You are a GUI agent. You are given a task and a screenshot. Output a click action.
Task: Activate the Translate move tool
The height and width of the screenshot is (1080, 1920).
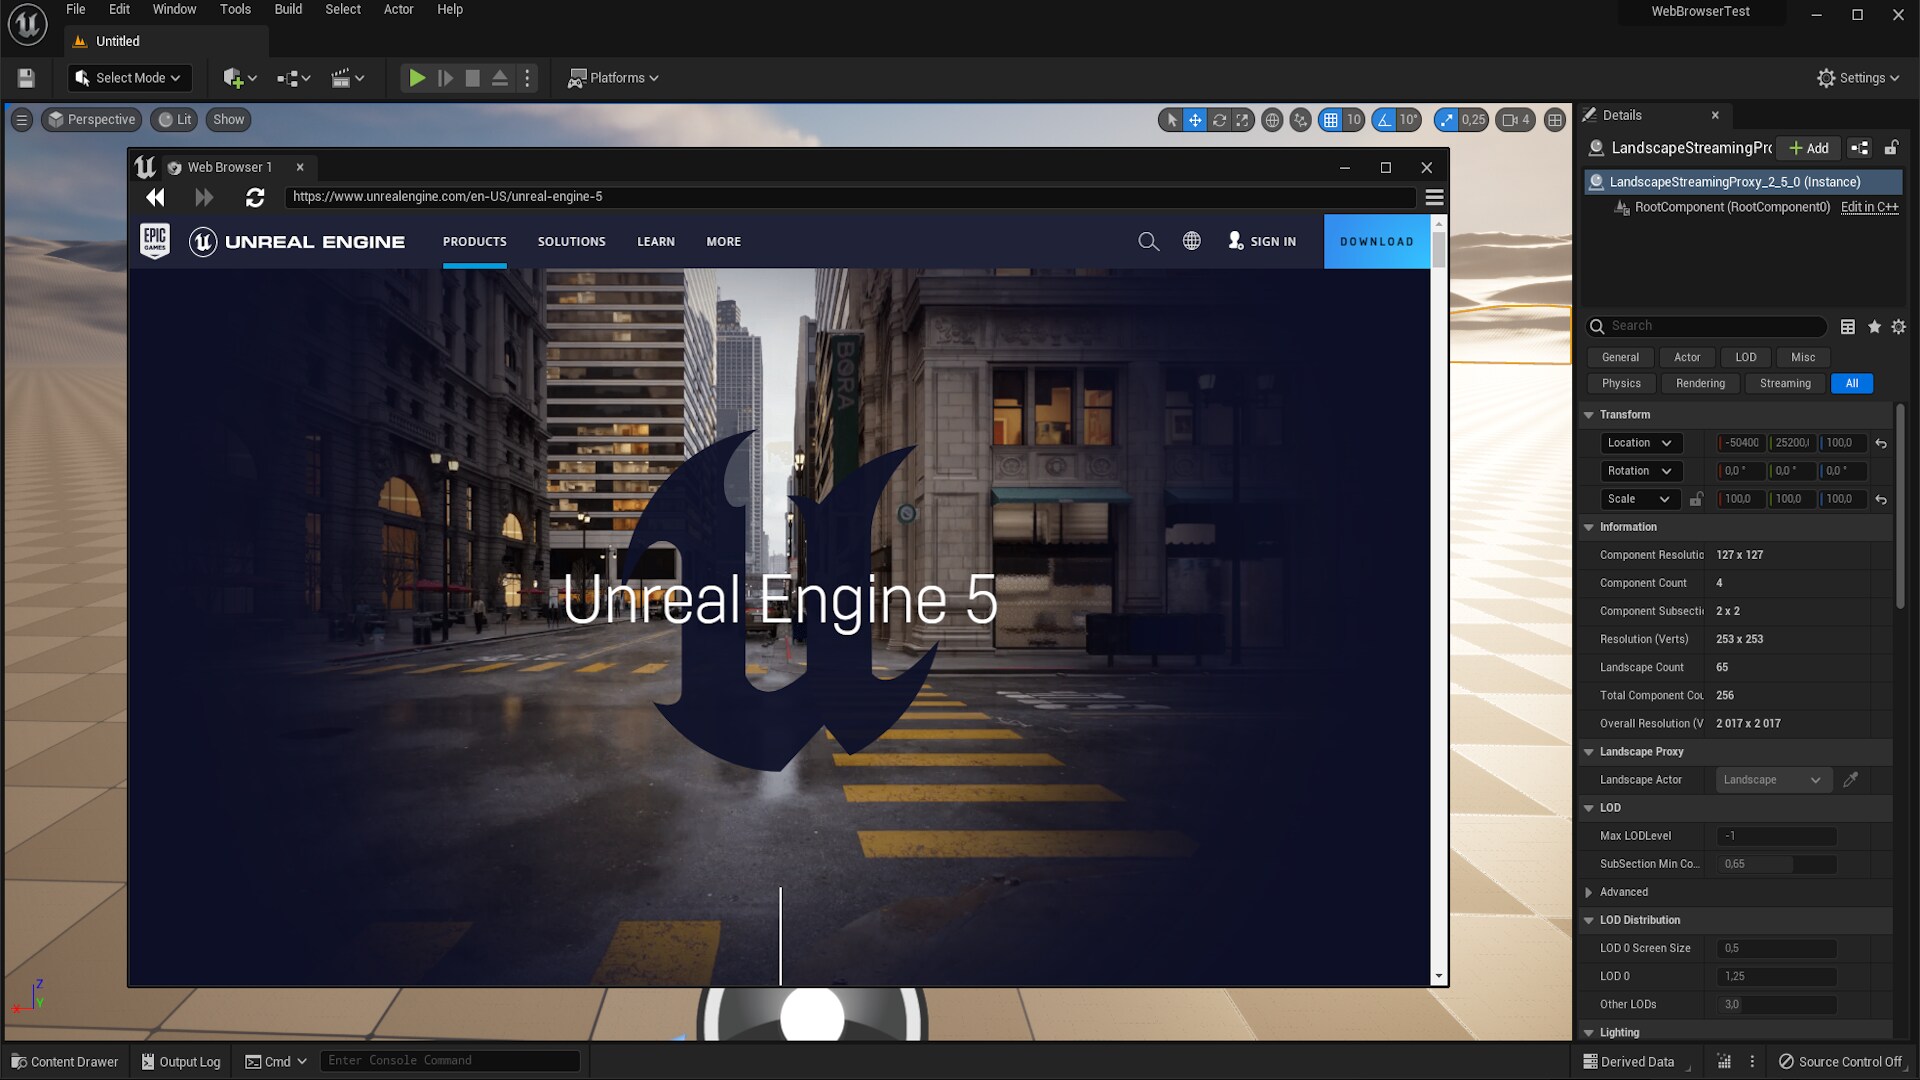tap(1195, 120)
